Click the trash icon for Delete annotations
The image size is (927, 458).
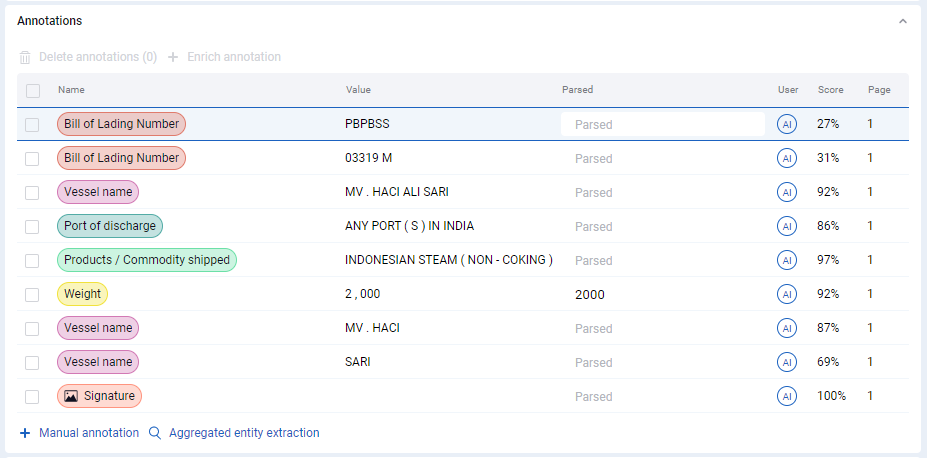pyautogui.click(x=25, y=57)
